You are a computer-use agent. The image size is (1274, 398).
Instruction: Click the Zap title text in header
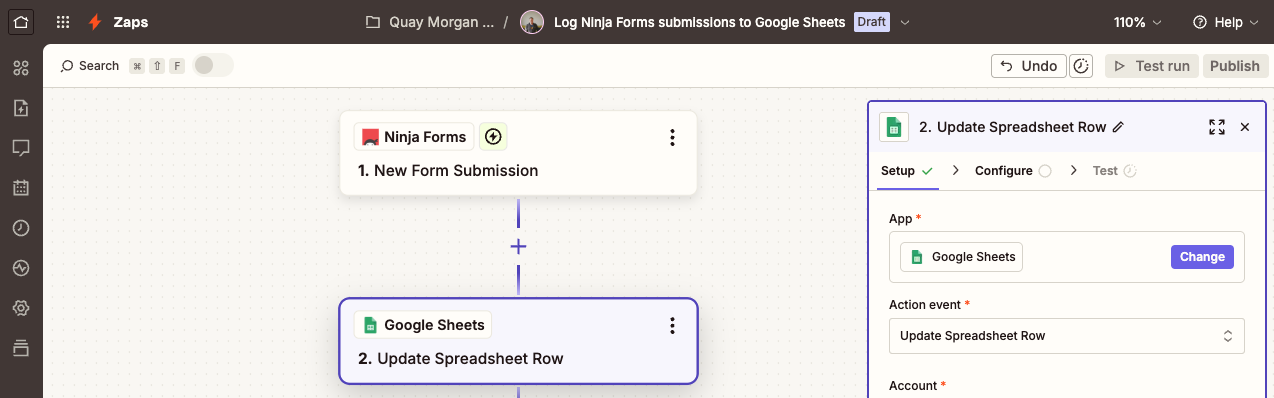(x=699, y=22)
